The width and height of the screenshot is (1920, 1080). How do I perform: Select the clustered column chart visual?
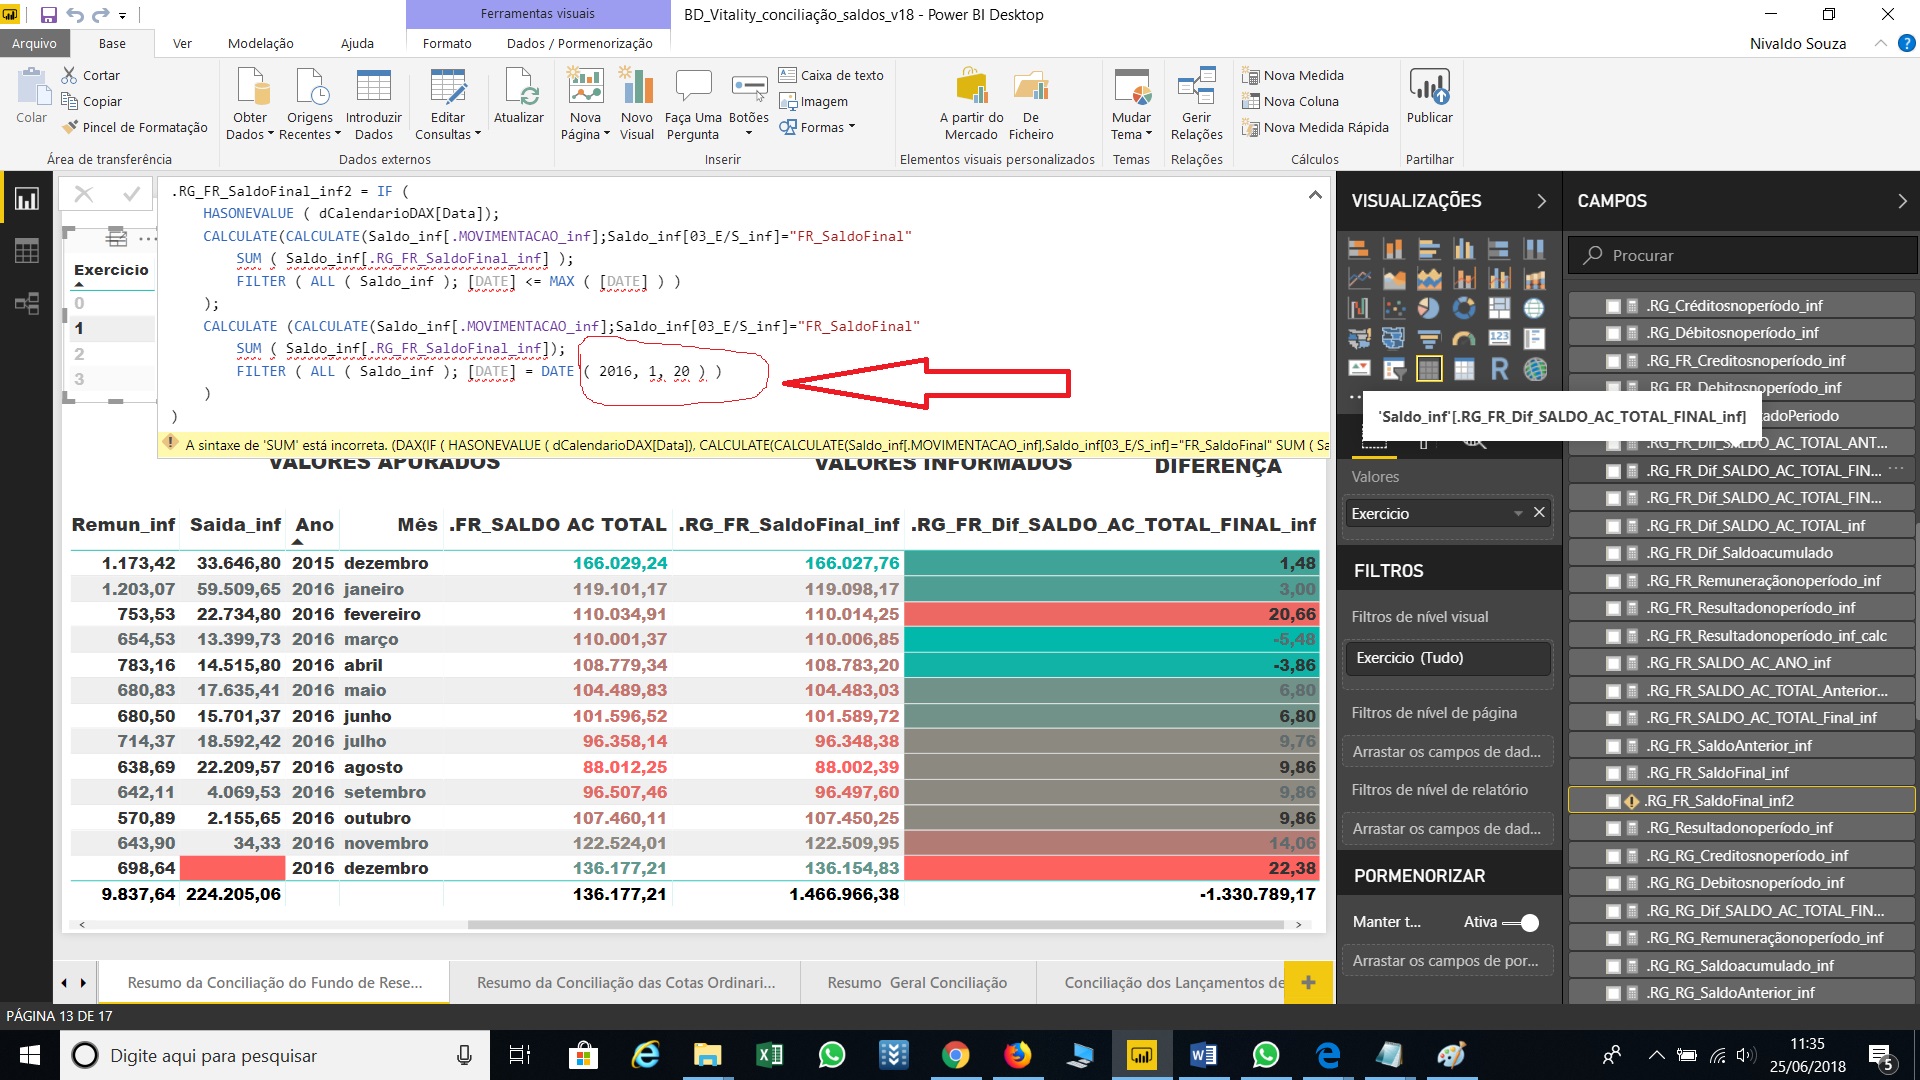tap(1464, 249)
